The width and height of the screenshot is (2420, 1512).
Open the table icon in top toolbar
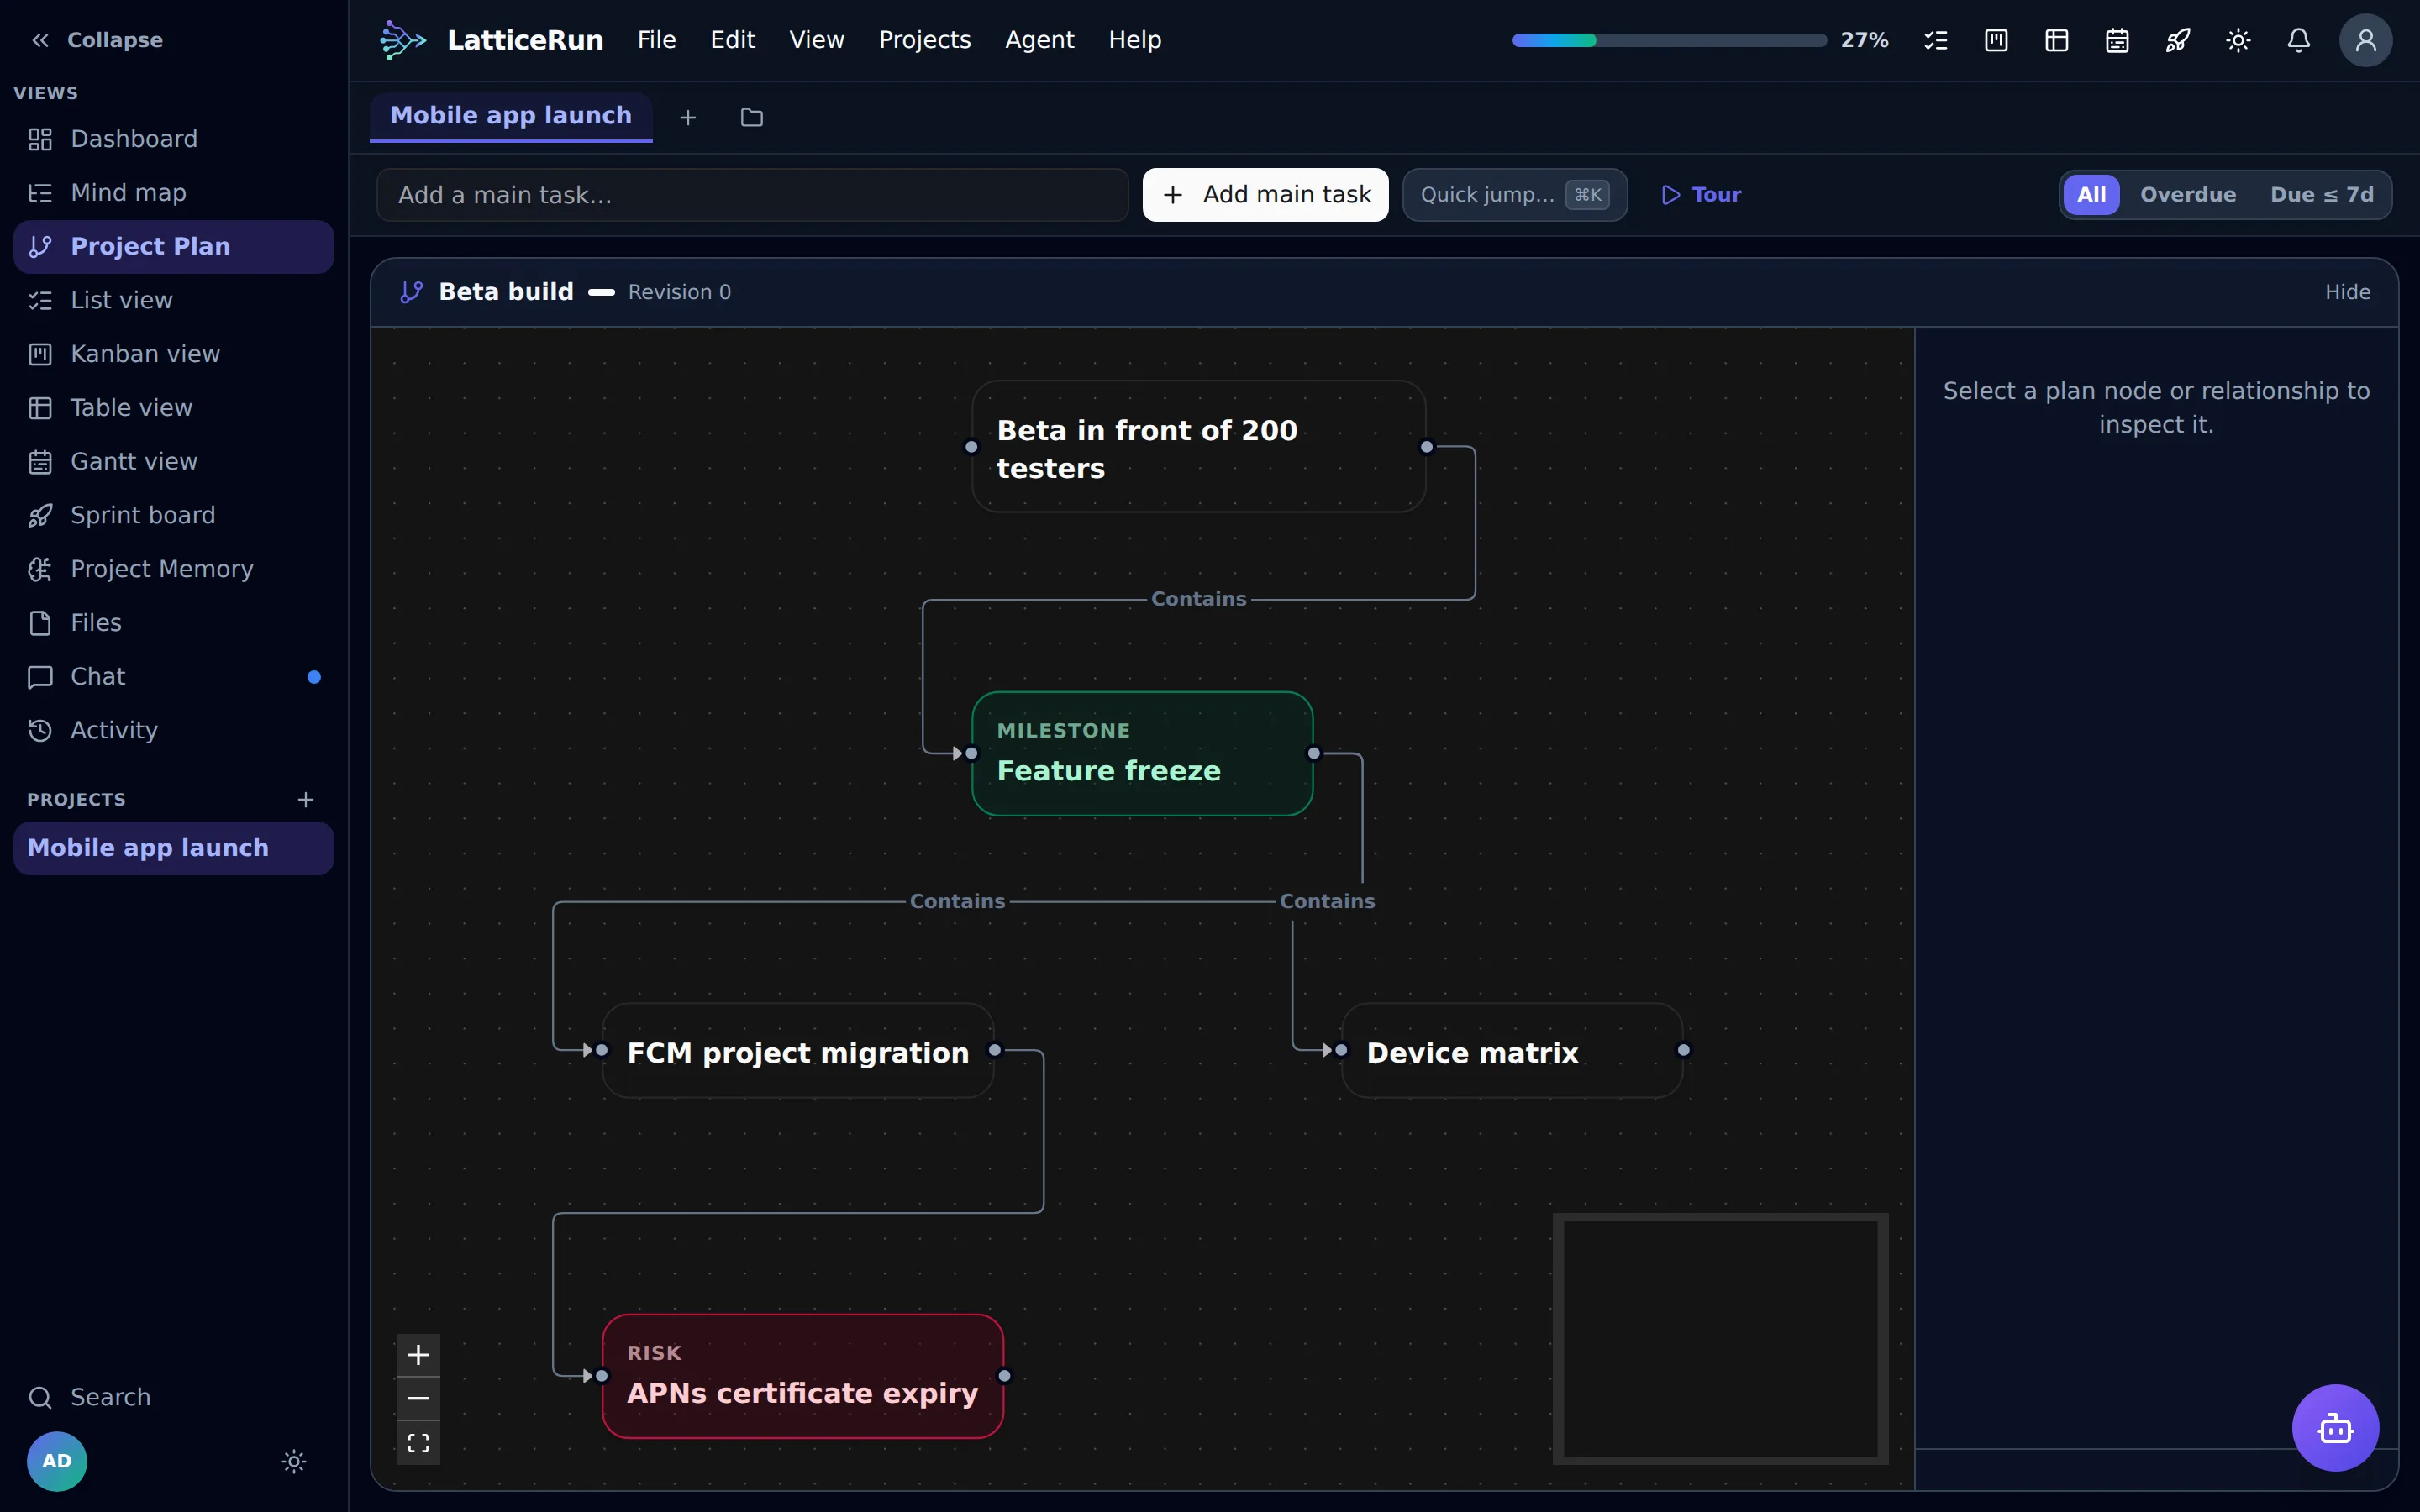(x=2057, y=40)
